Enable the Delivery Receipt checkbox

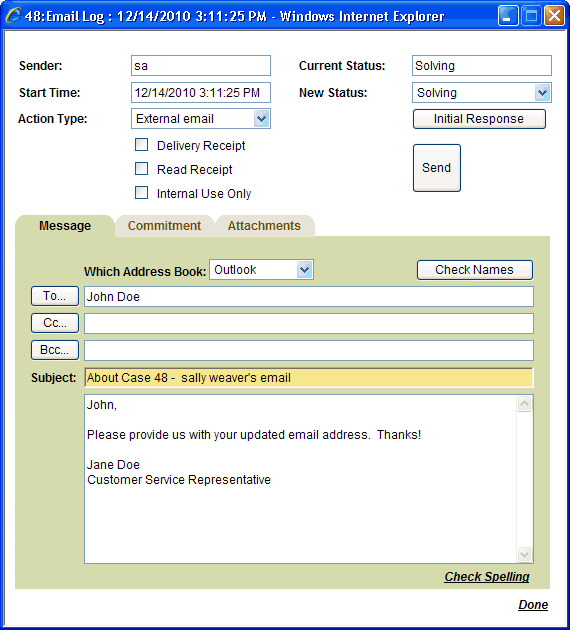(141, 145)
